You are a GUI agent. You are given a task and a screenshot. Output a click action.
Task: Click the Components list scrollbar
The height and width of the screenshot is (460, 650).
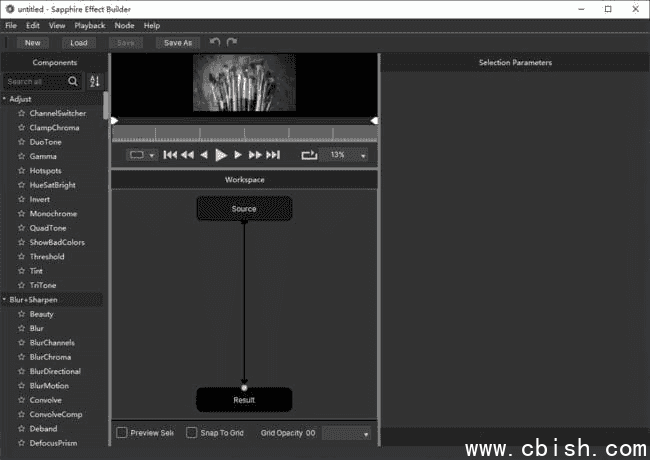click(106, 105)
